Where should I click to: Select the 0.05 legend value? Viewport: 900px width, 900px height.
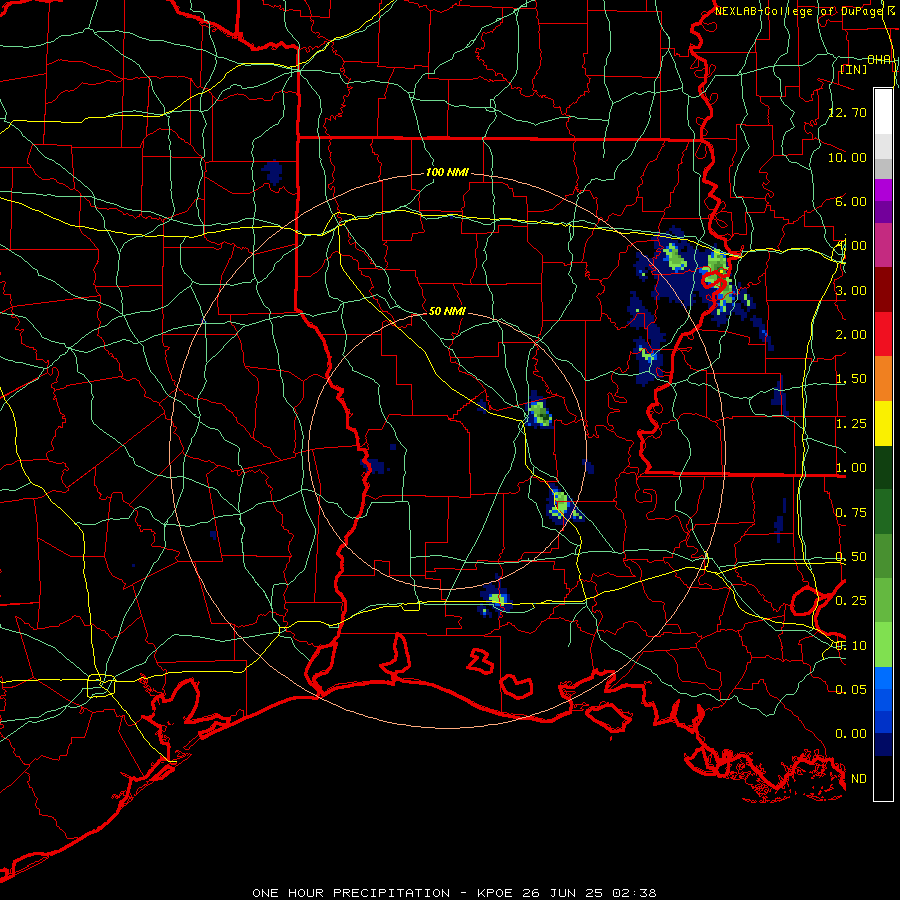pyautogui.click(x=851, y=689)
